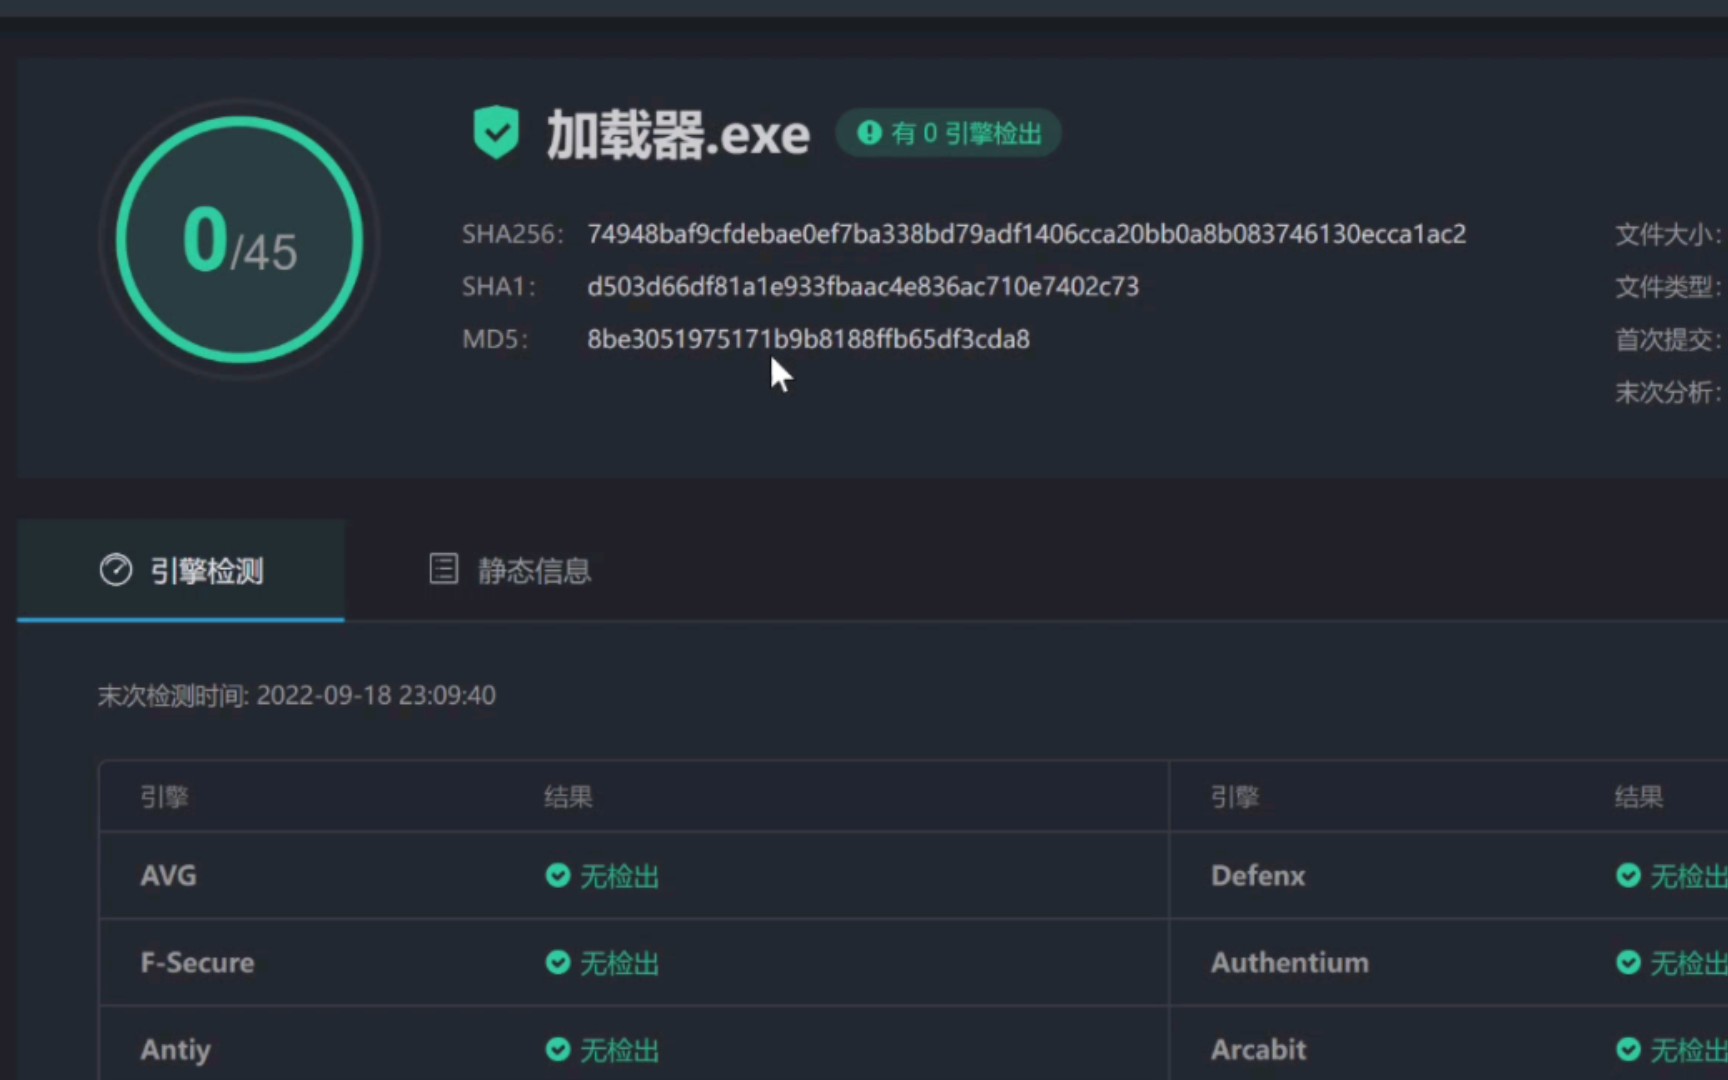The height and width of the screenshot is (1080, 1728).
Task: Click the 文件大小 label
Action: click(x=1669, y=235)
